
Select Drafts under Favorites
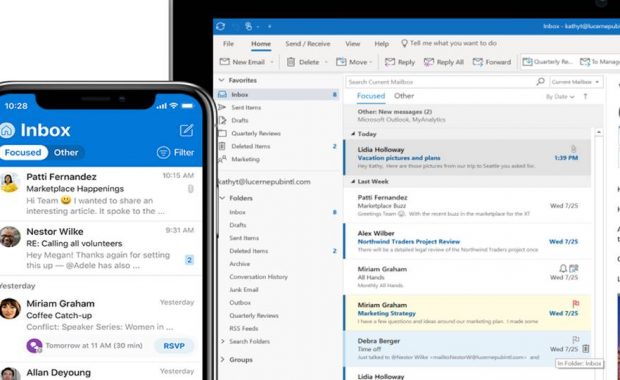[x=240, y=120]
